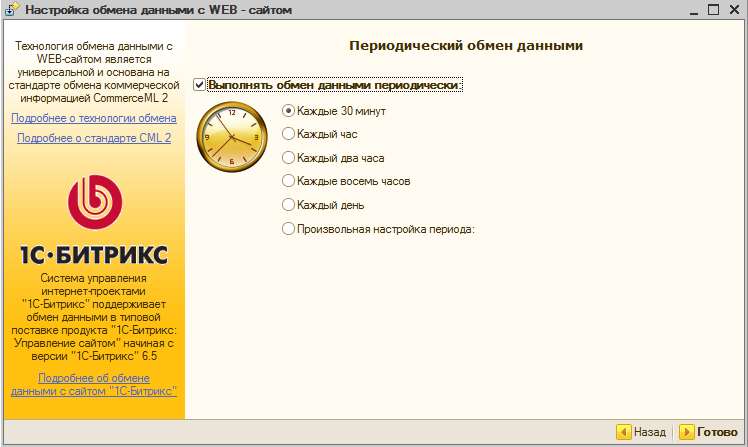Viewport: 748px width, 447px height.
Task: Choose 'Произвольная настройка периода' radio option
Action: (x=288, y=229)
